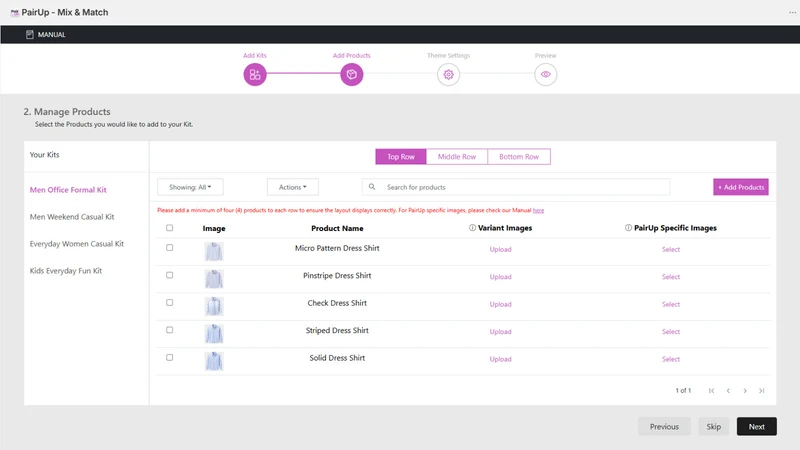Focus the Search for products field
800x450 pixels.
click(516, 187)
